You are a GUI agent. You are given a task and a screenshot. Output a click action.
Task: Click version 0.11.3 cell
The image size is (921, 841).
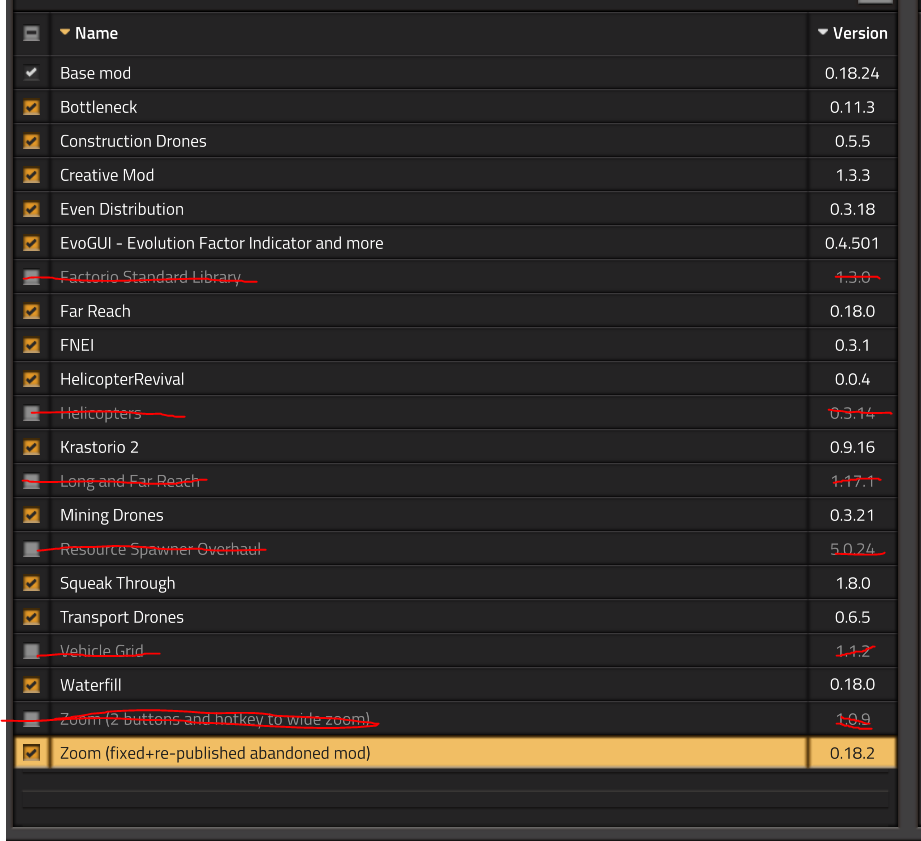(852, 107)
